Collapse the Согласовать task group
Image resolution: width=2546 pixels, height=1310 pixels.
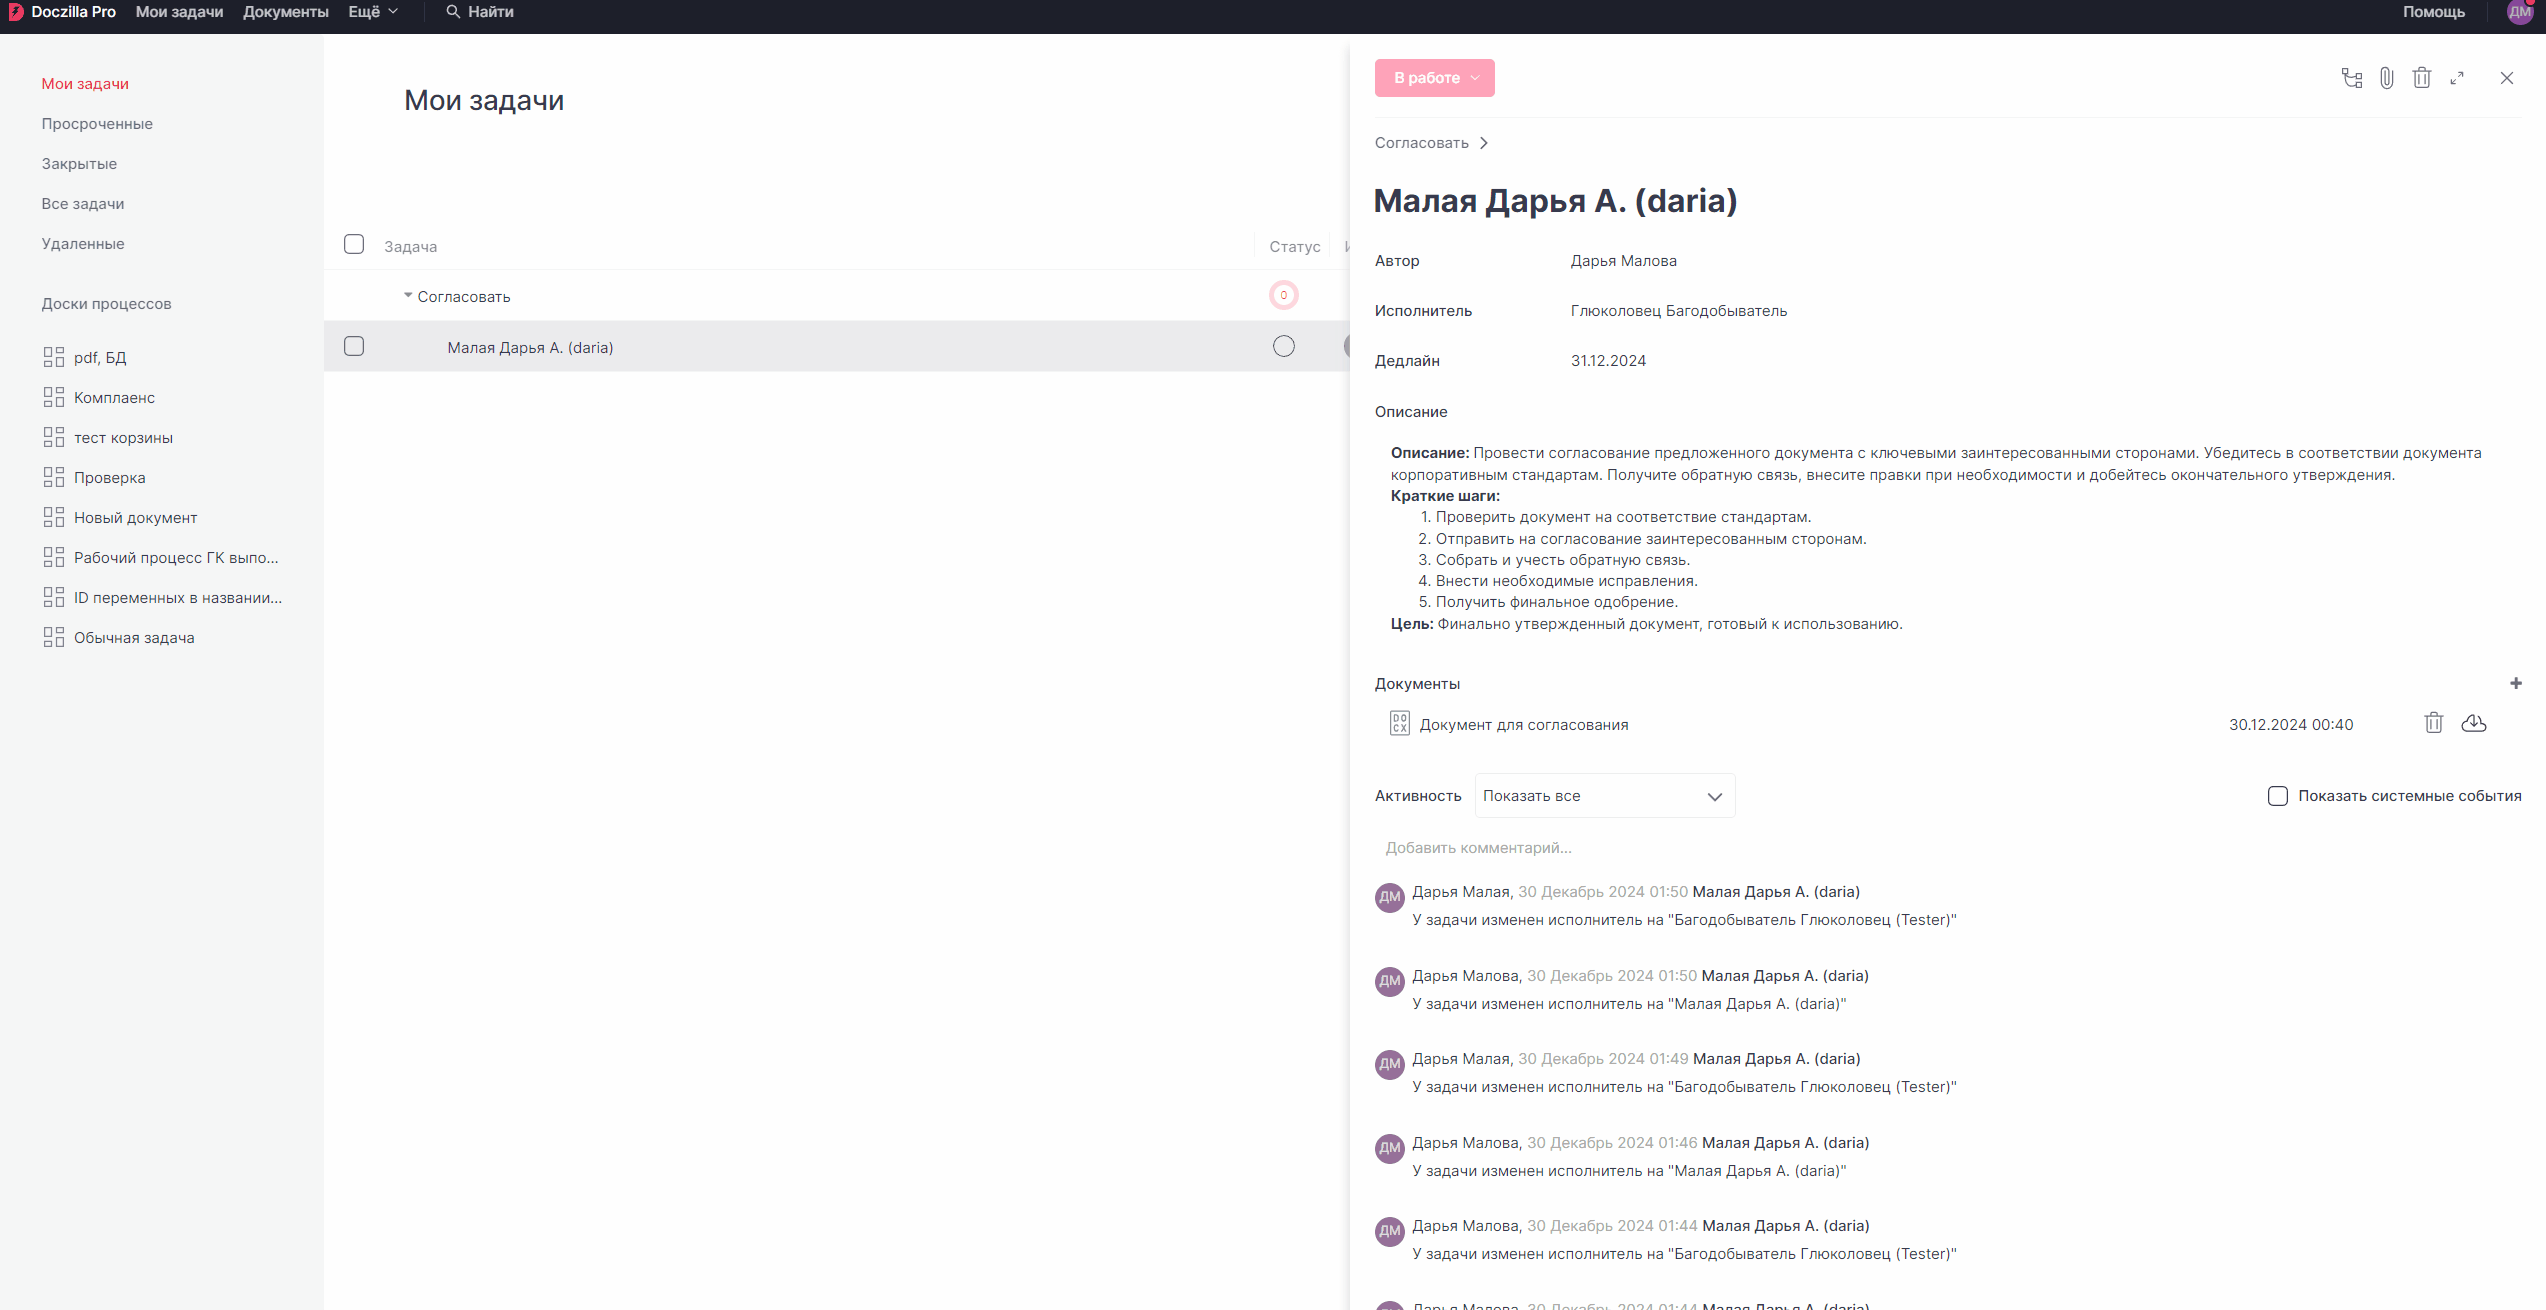[x=408, y=296]
